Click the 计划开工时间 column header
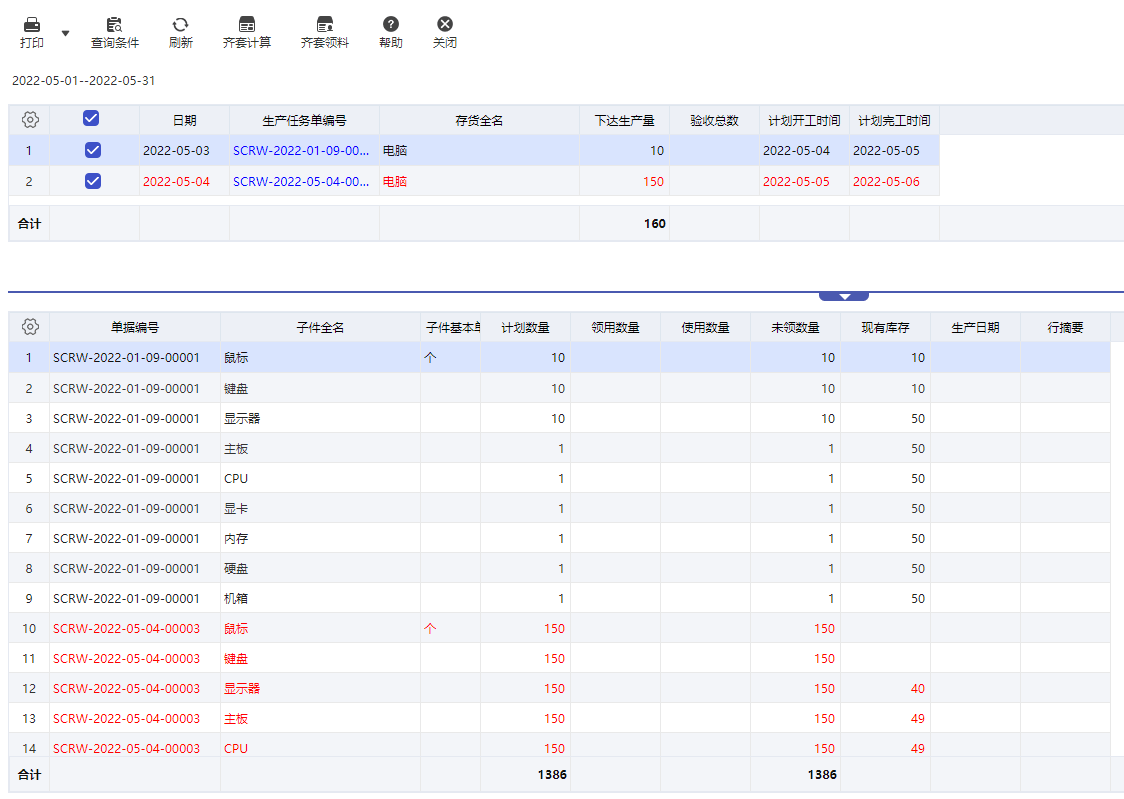Screen dimensions: 1124x799 click(x=804, y=120)
